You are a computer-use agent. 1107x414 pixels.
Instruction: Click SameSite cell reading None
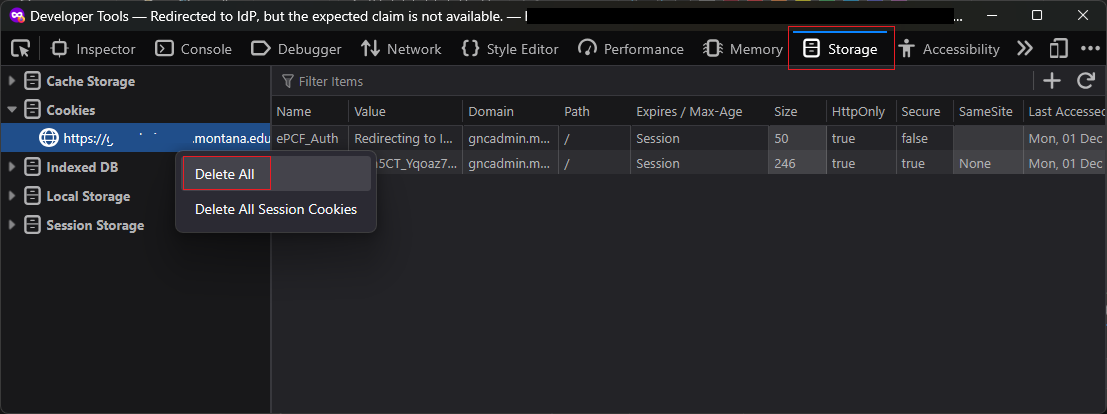point(988,163)
